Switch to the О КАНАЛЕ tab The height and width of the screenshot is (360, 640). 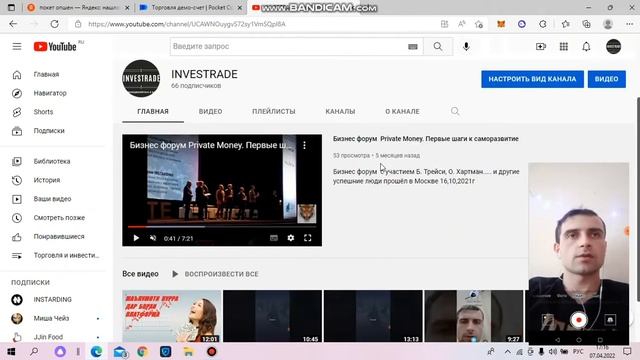tap(402, 111)
